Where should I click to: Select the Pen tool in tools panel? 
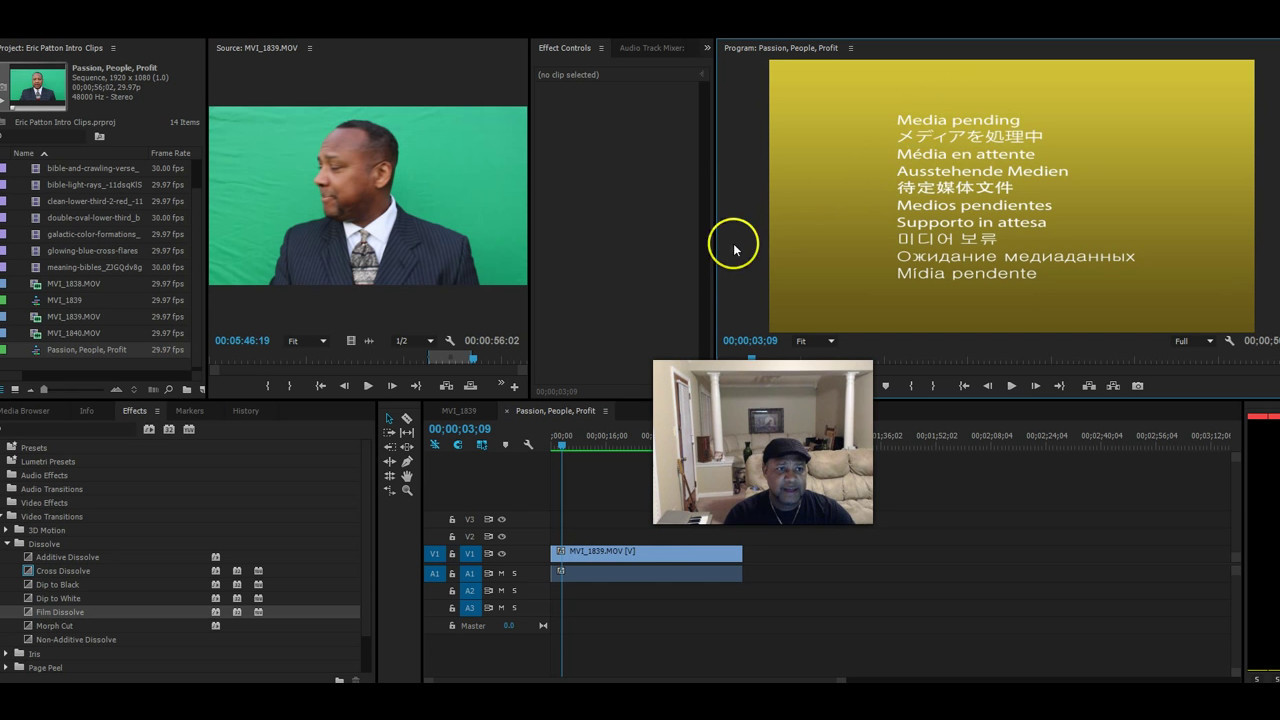pos(407,462)
